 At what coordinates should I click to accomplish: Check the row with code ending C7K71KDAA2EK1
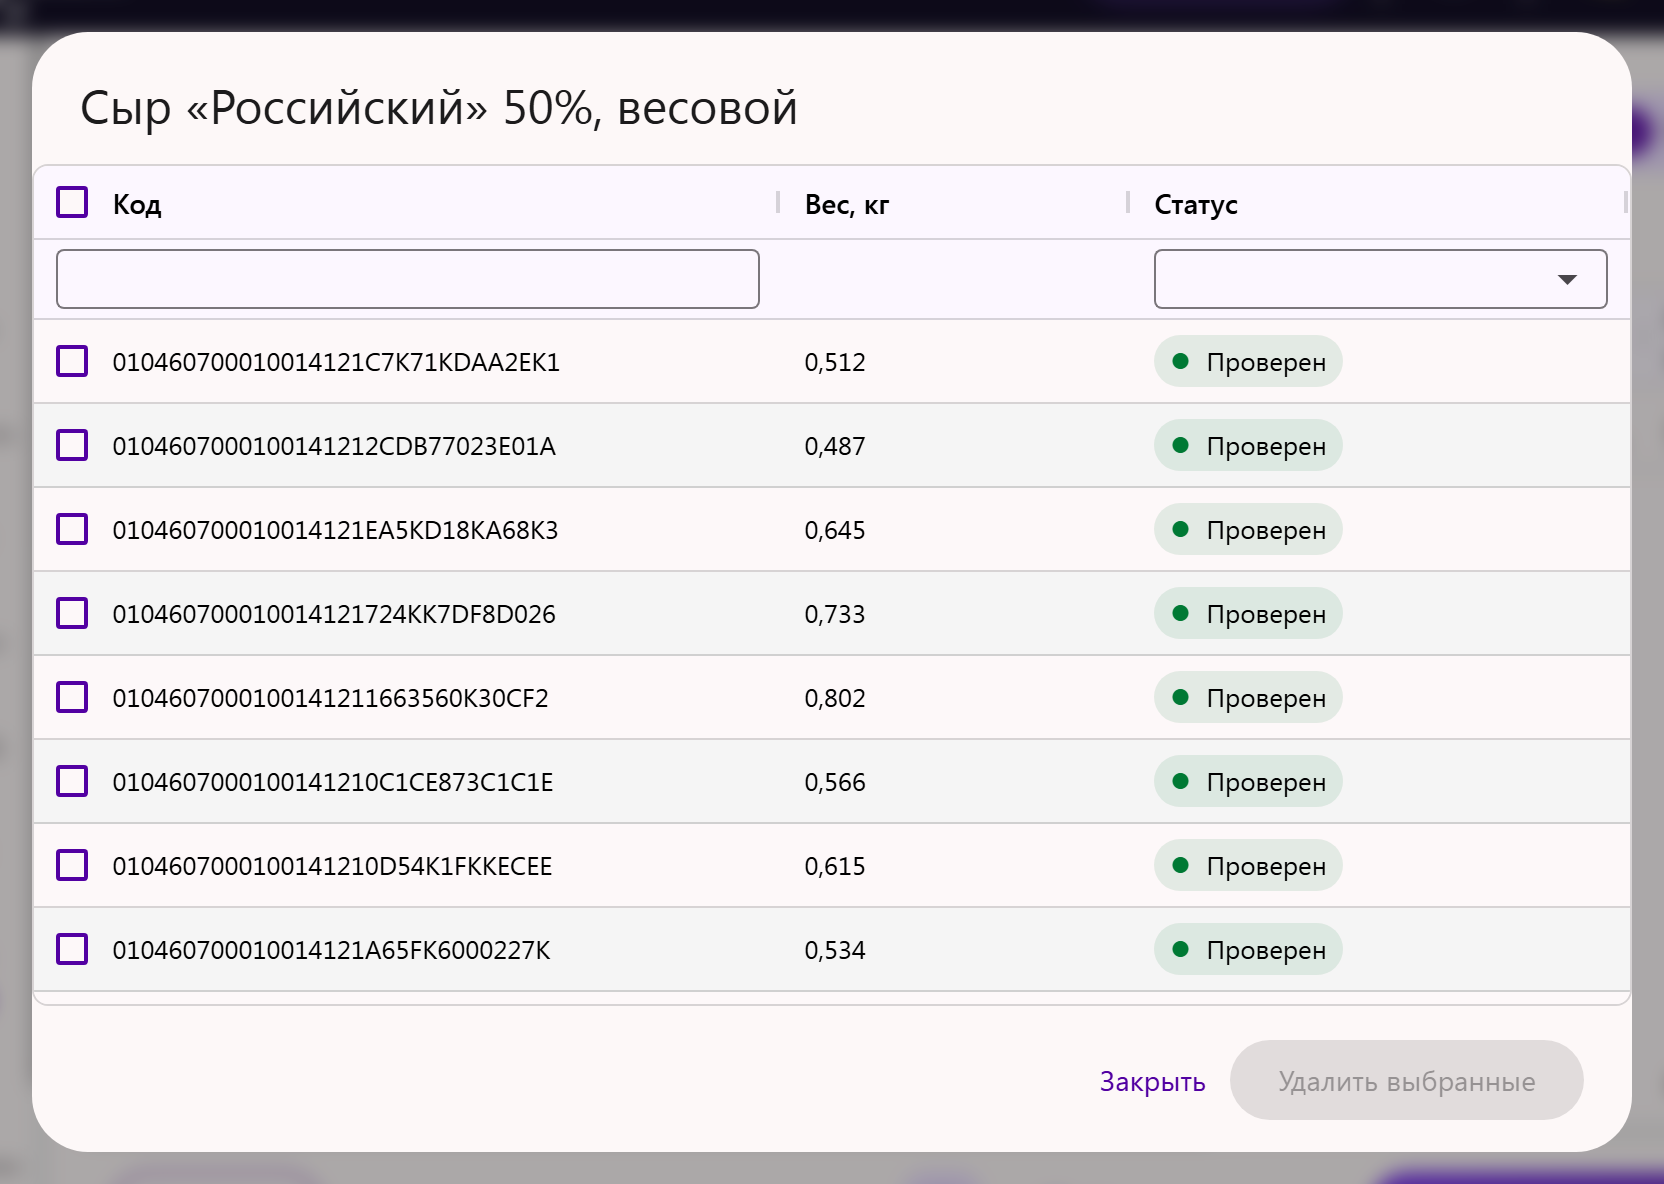pos(72,361)
